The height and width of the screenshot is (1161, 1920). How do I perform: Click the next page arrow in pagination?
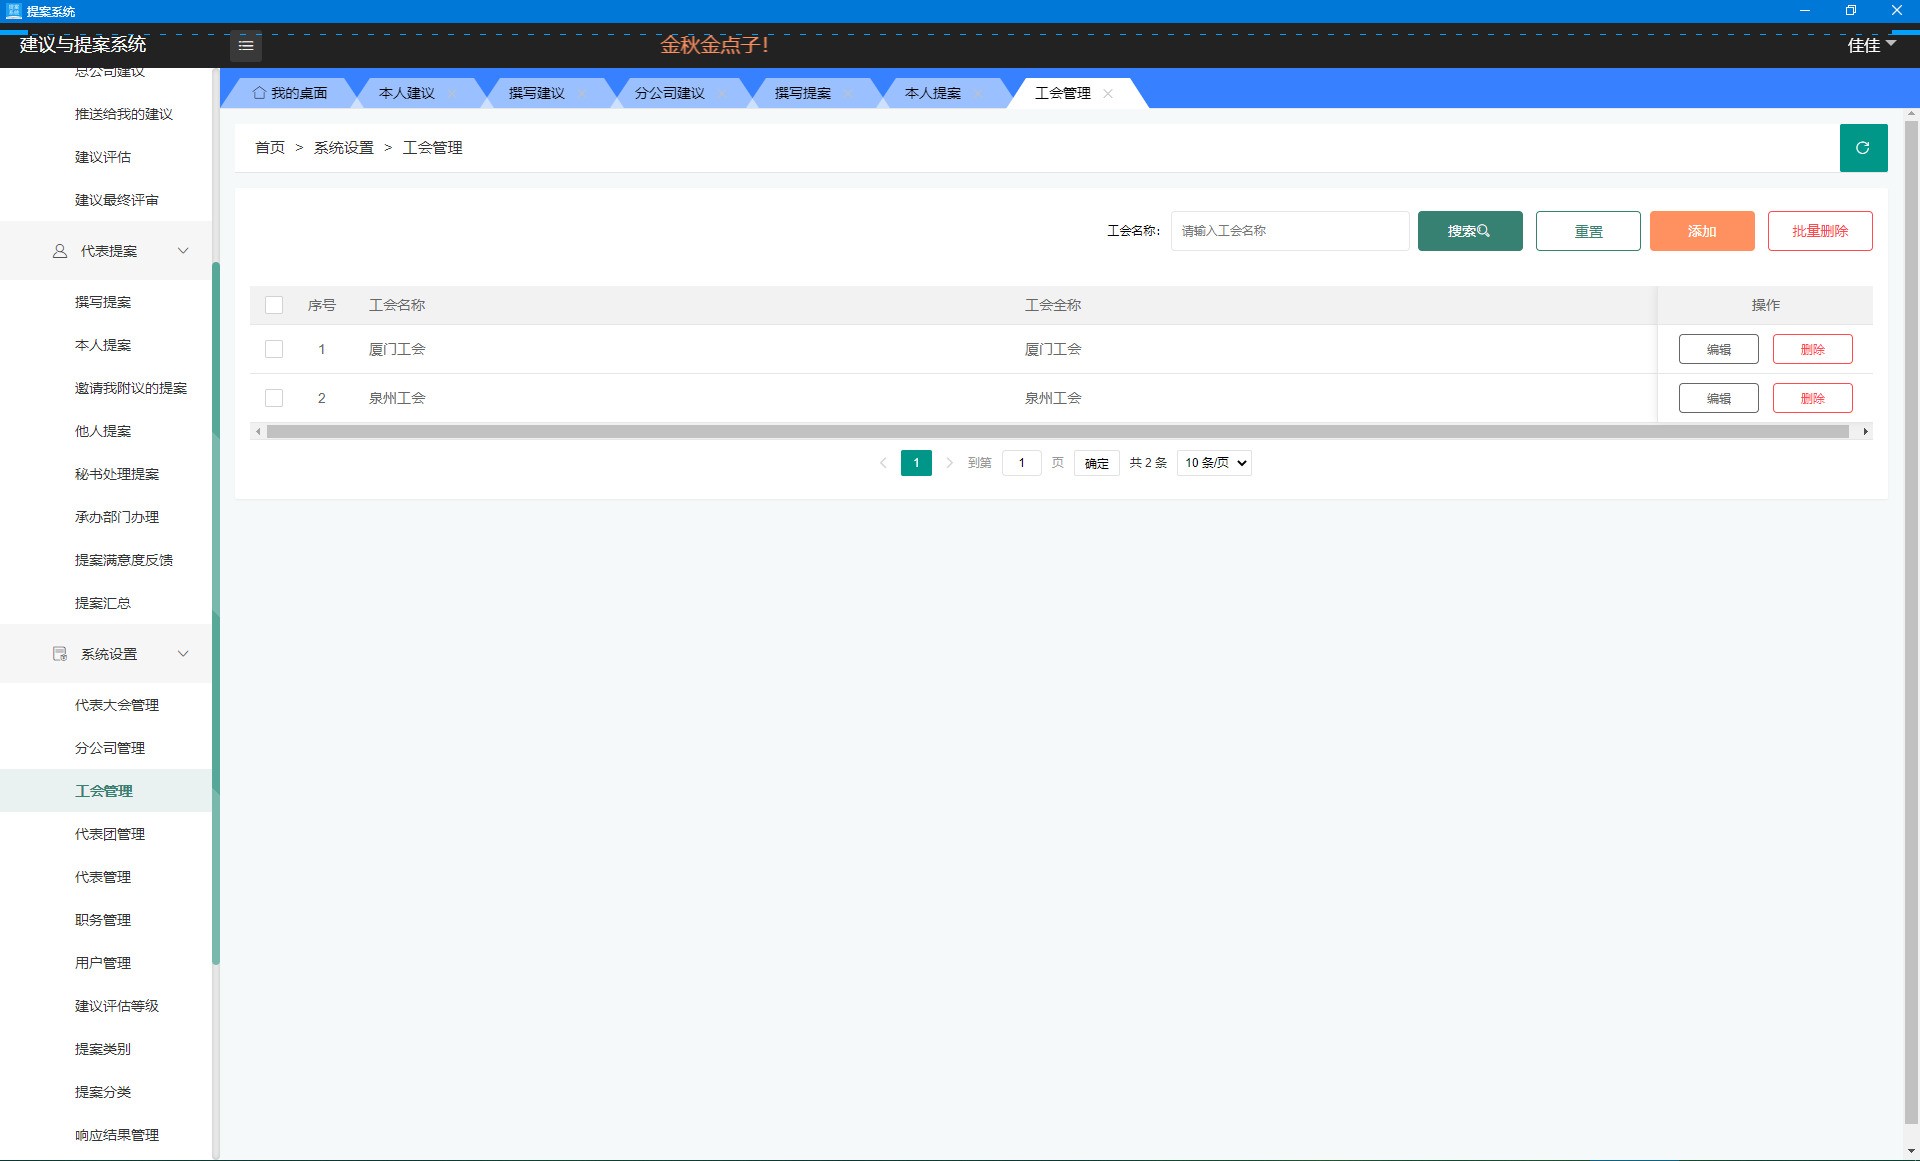[949, 463]
